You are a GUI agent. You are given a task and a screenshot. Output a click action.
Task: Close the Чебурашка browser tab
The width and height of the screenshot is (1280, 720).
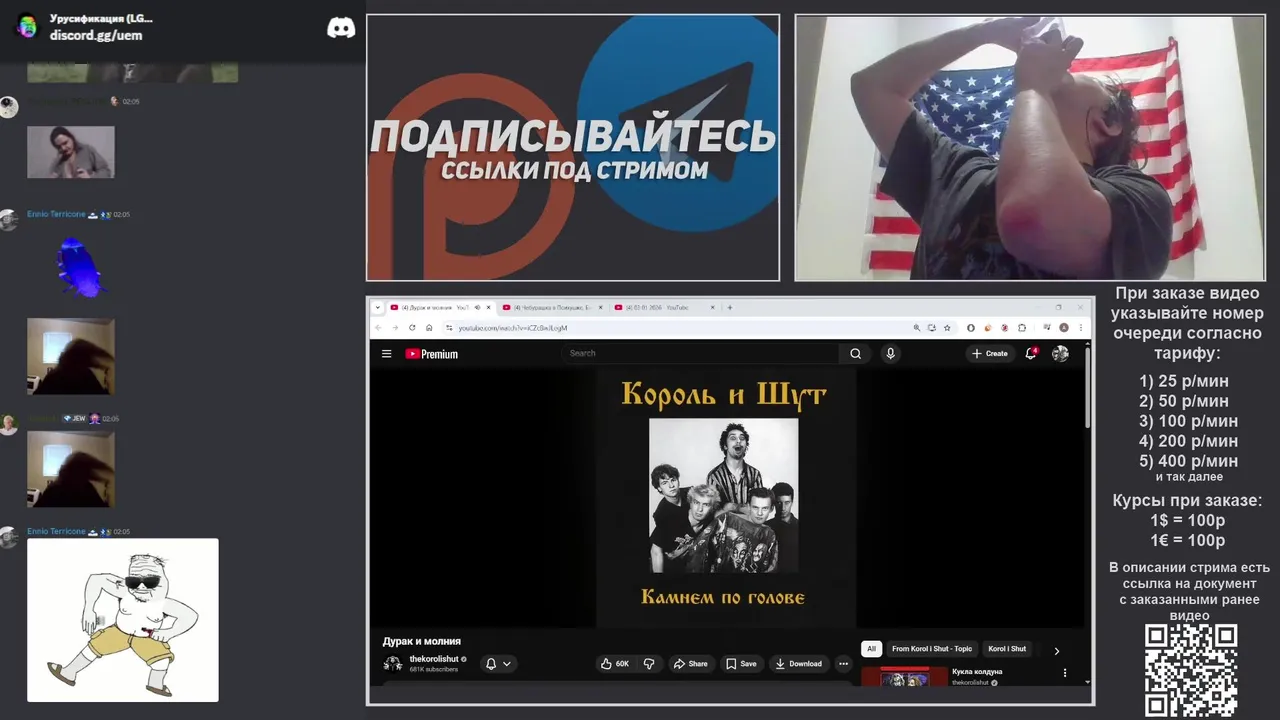point(600,307)
